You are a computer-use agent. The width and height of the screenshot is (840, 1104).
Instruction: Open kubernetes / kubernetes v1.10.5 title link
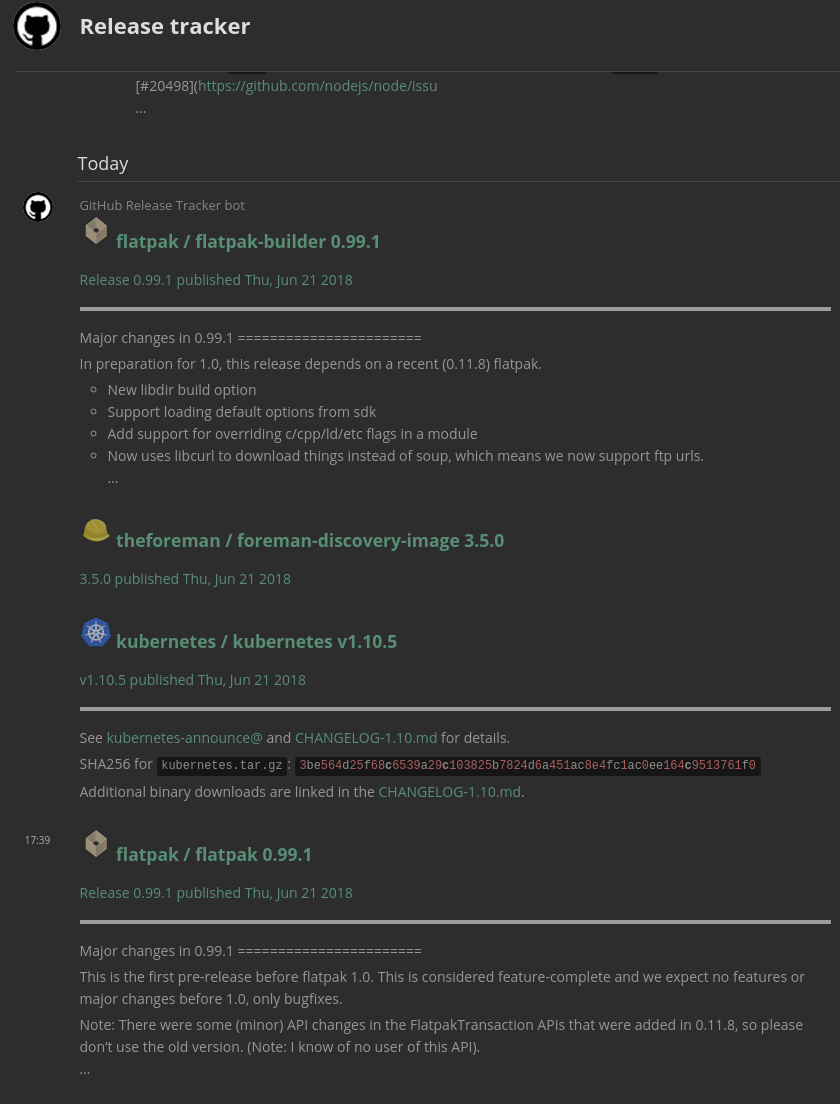pos(256,641)
